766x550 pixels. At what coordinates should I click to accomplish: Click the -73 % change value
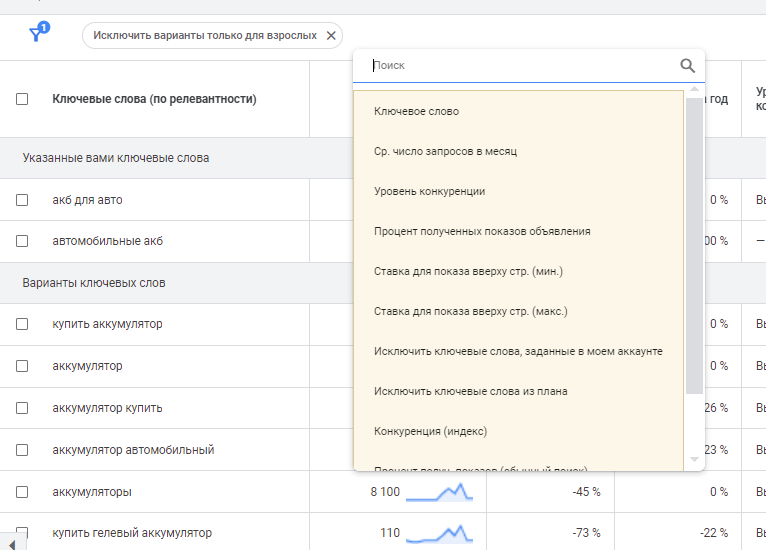(586, 533)
